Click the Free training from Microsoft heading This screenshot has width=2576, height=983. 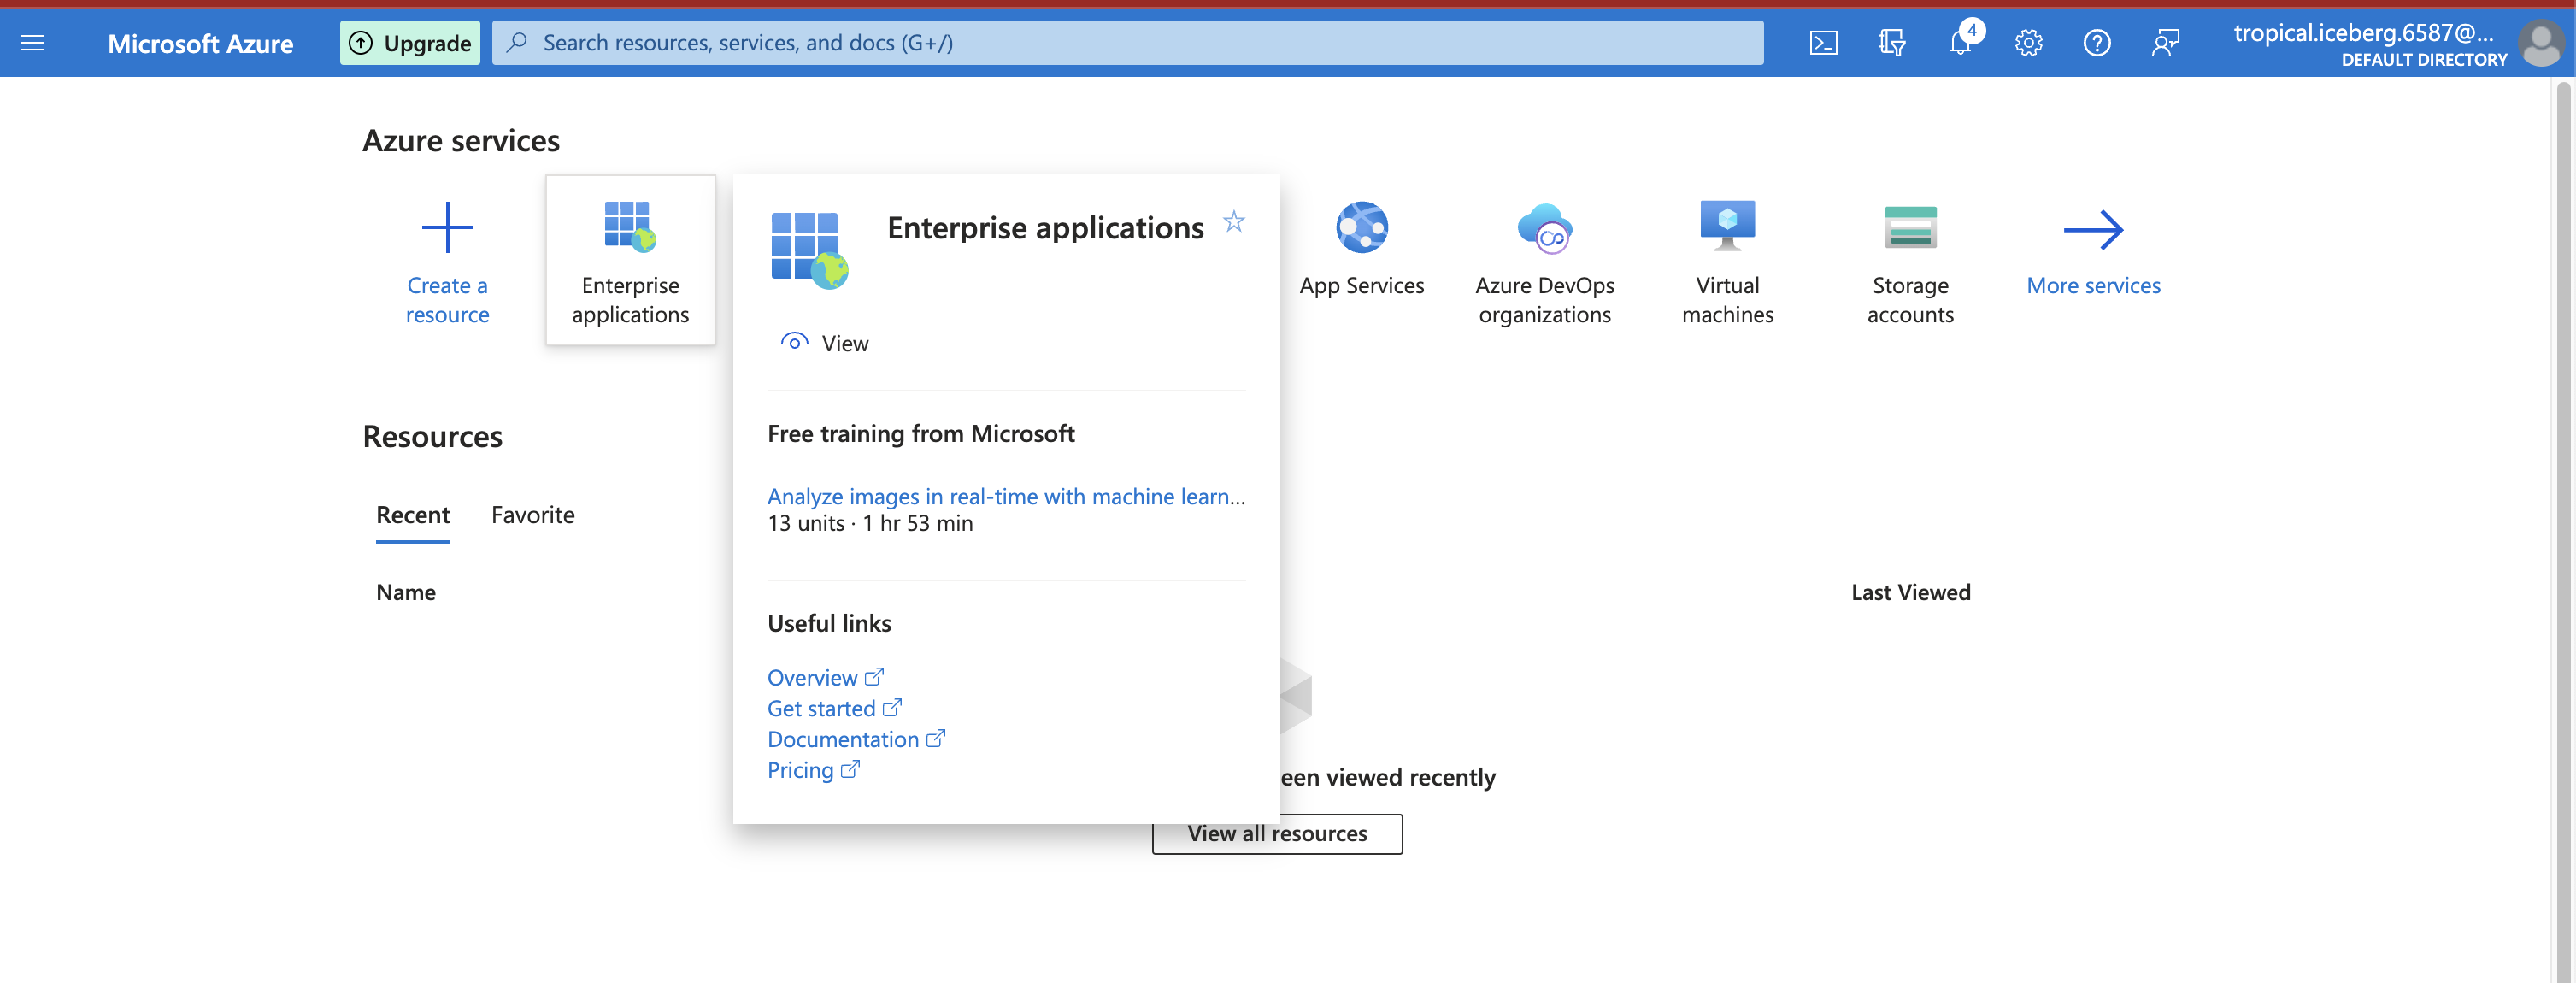tap(921, 434)
